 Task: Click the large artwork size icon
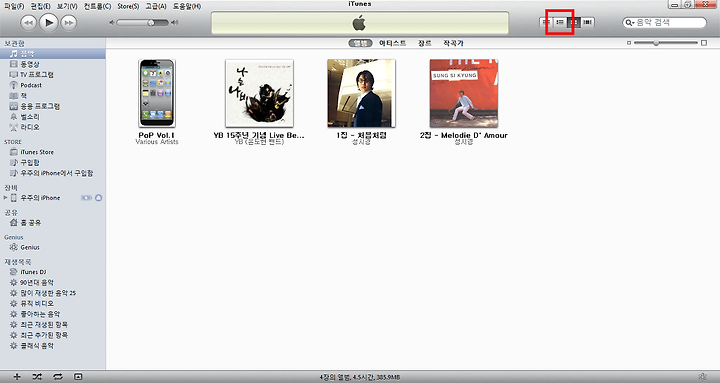pyautogui.click(x=704, y=43)
